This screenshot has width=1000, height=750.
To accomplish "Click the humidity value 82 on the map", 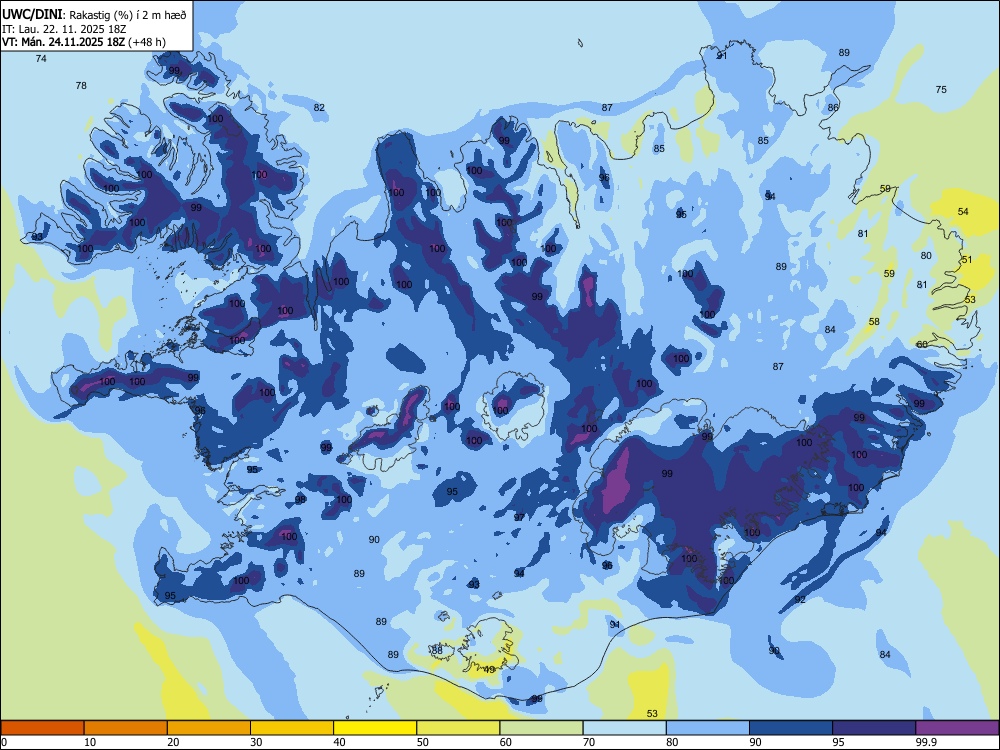I will [319, 108].
